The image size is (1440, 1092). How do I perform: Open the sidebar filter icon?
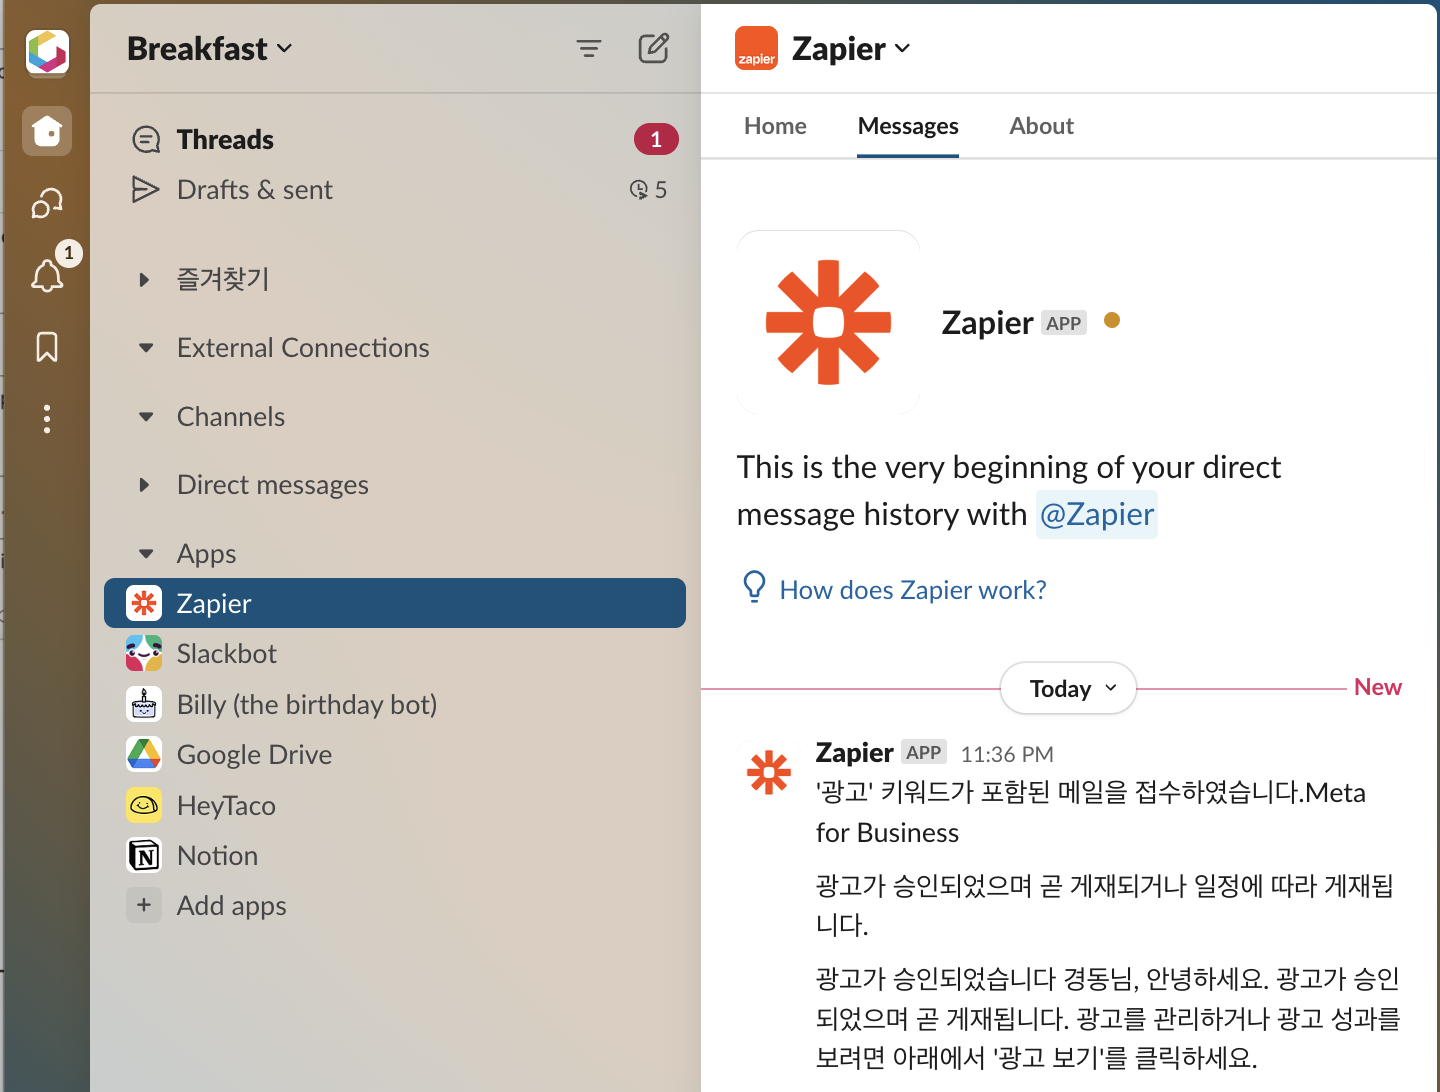(x=589, y=48)
